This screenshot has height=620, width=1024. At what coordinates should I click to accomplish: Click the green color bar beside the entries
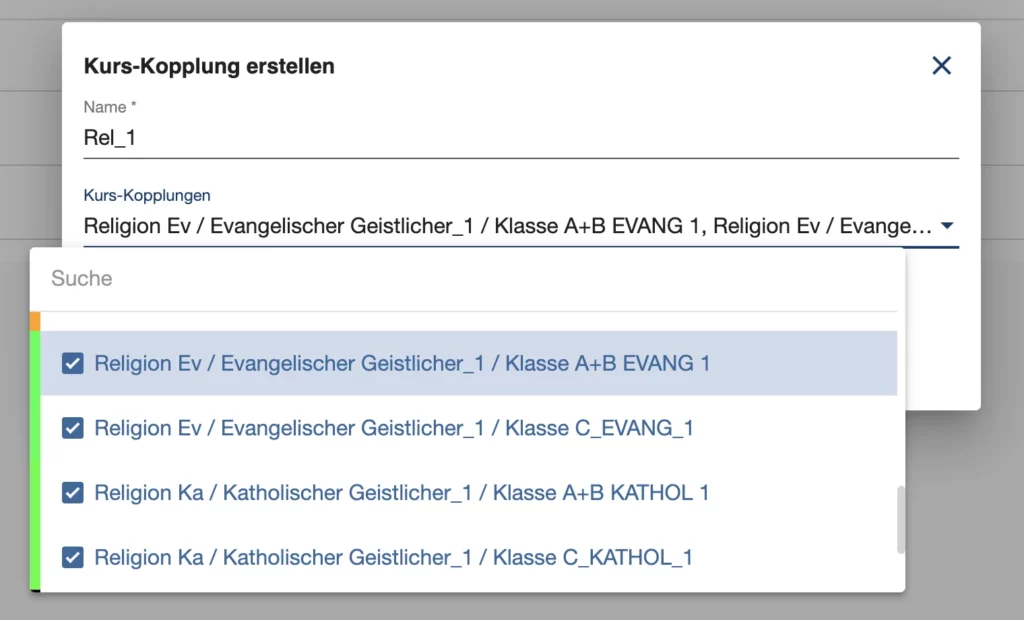click(35, 460)
